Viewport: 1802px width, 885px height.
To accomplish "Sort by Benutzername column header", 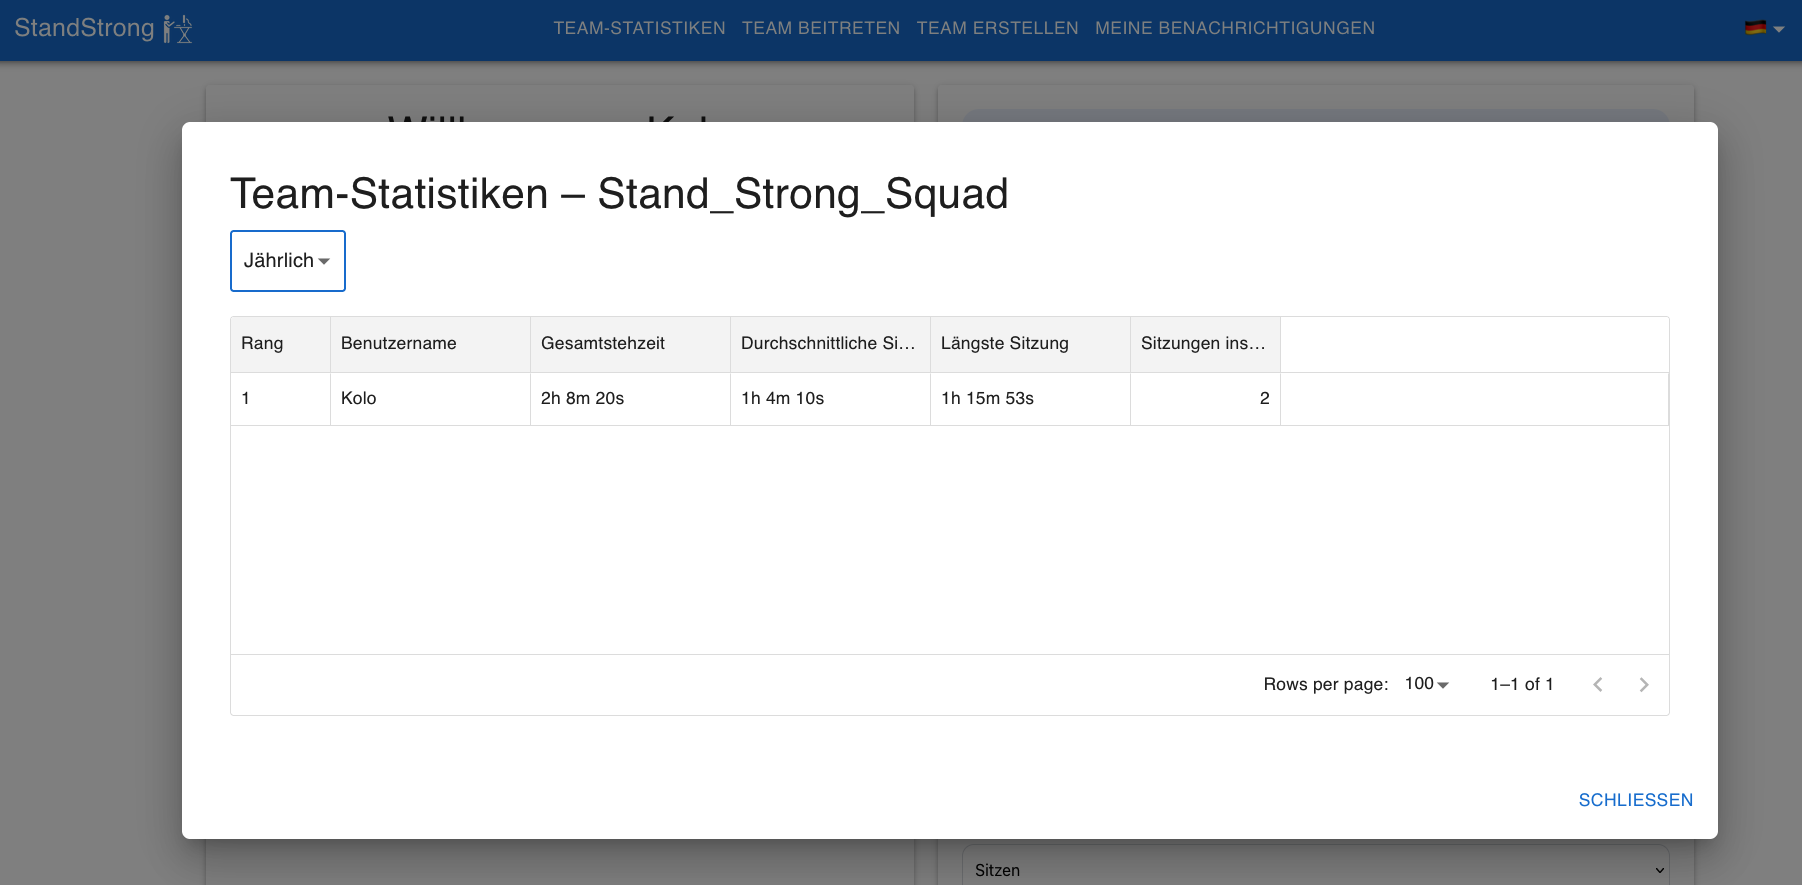I will coord(431,344).
